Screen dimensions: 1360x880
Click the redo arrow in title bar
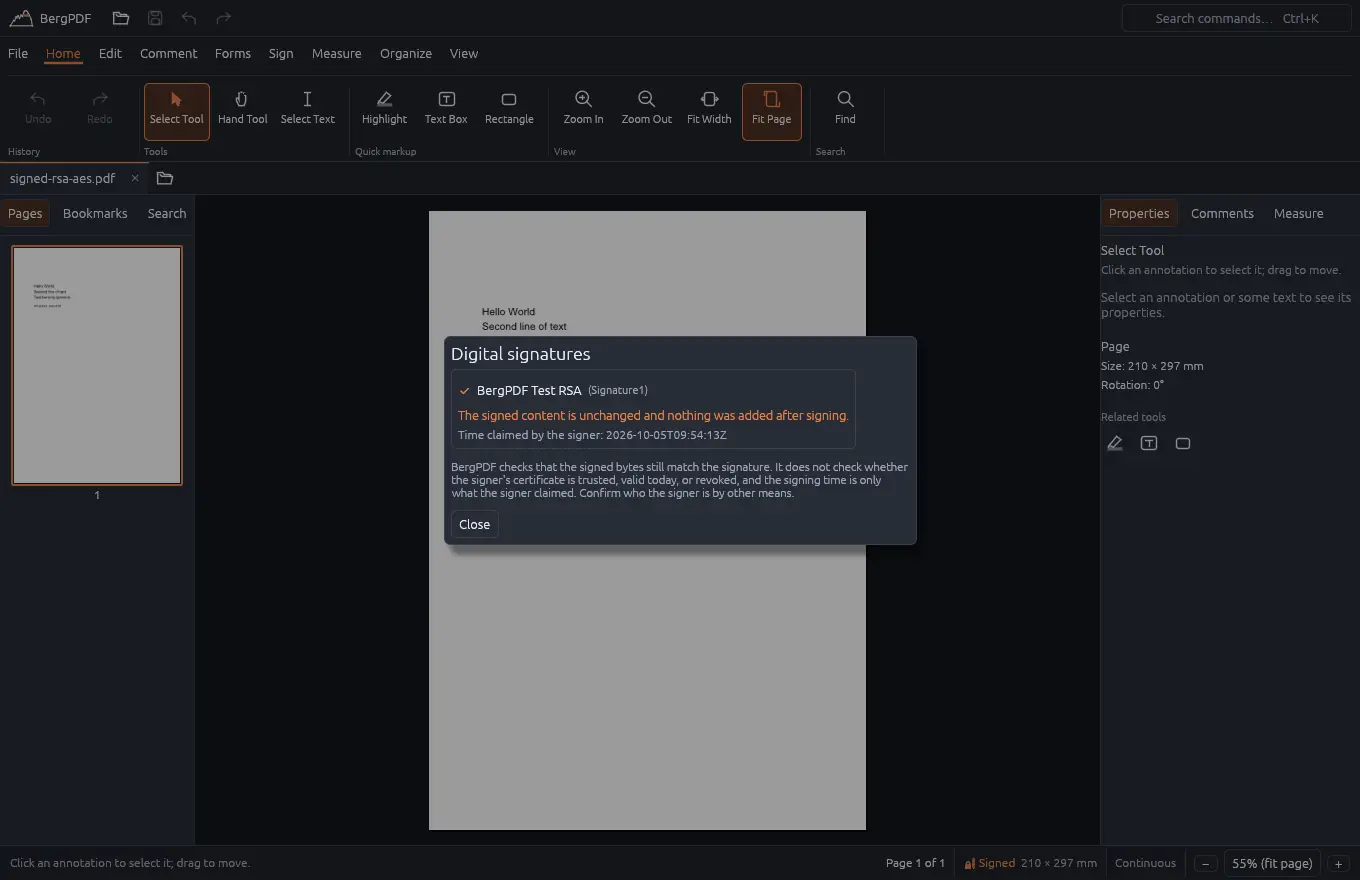tap(223, 18)
